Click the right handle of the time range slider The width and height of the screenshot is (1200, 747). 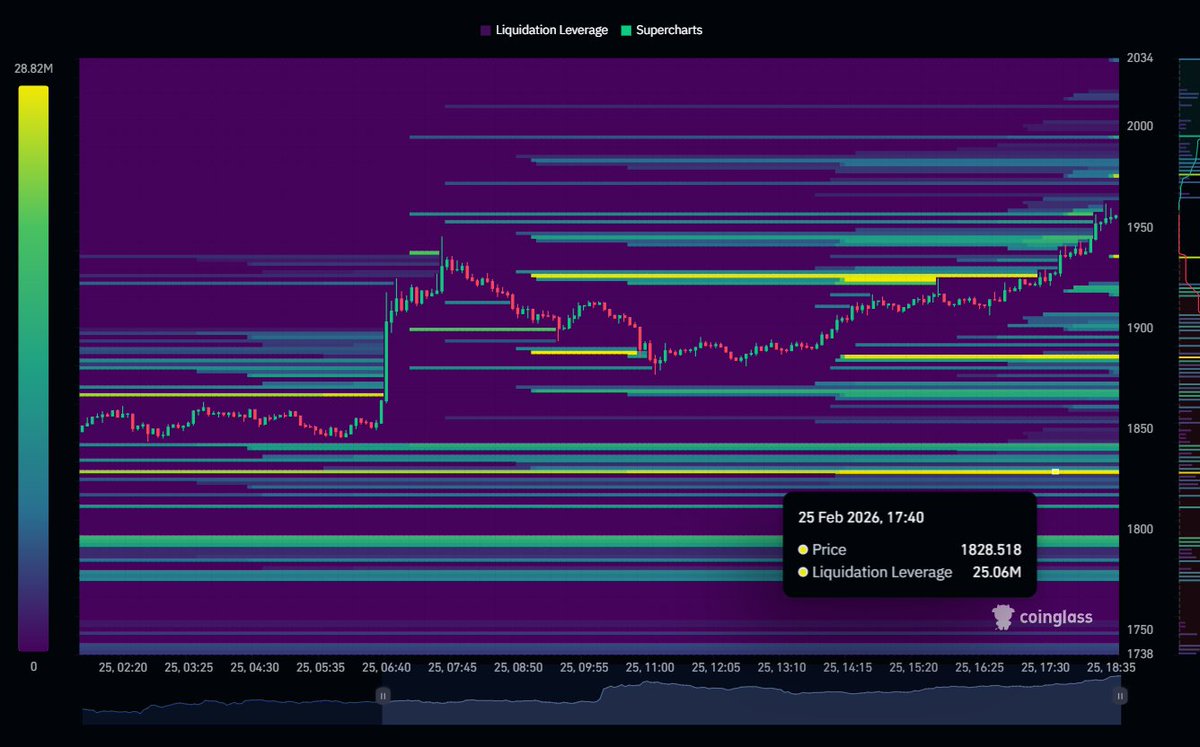[x=1121, y=695]
